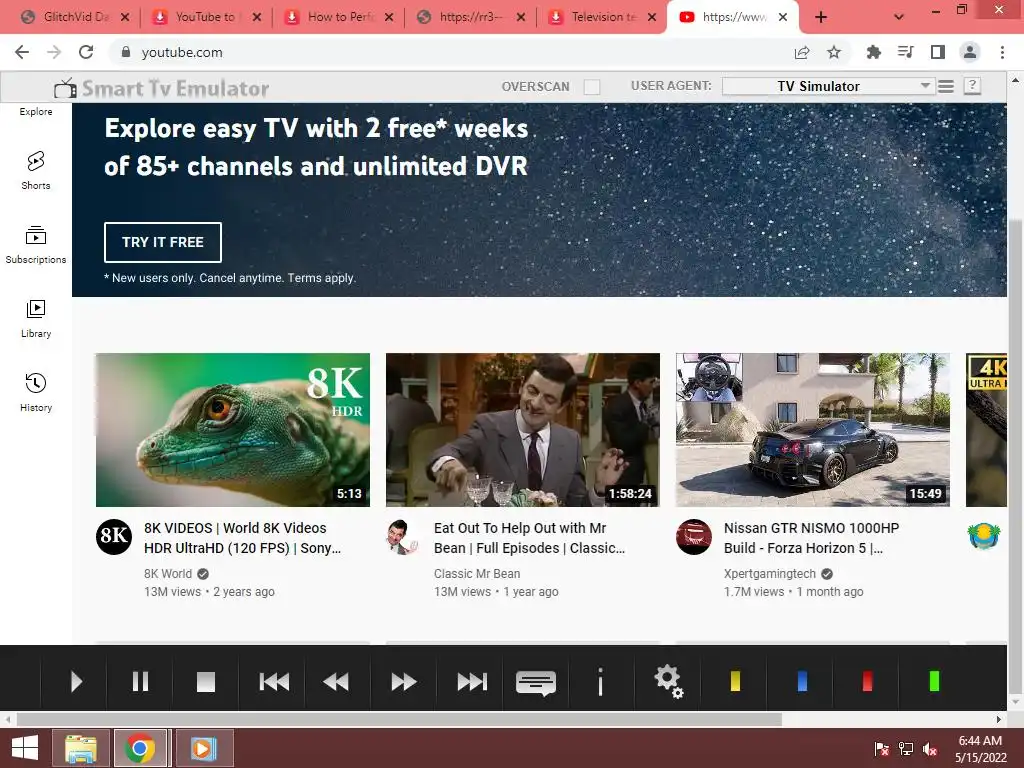Click the Xpertgamingtech channel avatar

[694, 537]
